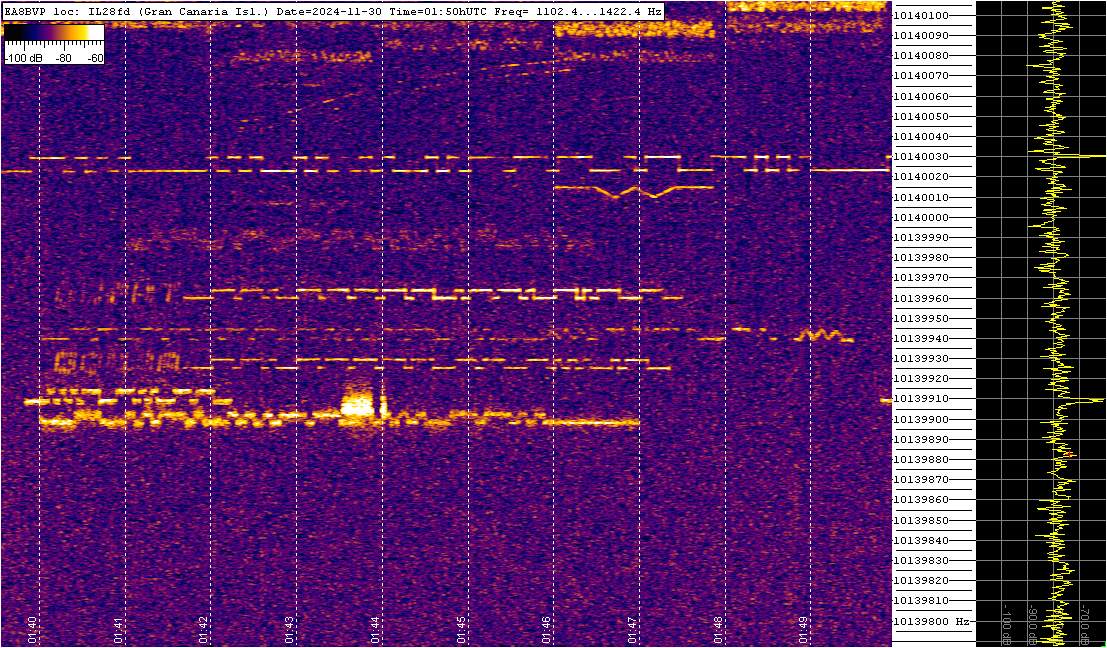This screenshot has width=1107, height=648.
Task: Click the 10139830 frequency label
Action: pos(921,560)
